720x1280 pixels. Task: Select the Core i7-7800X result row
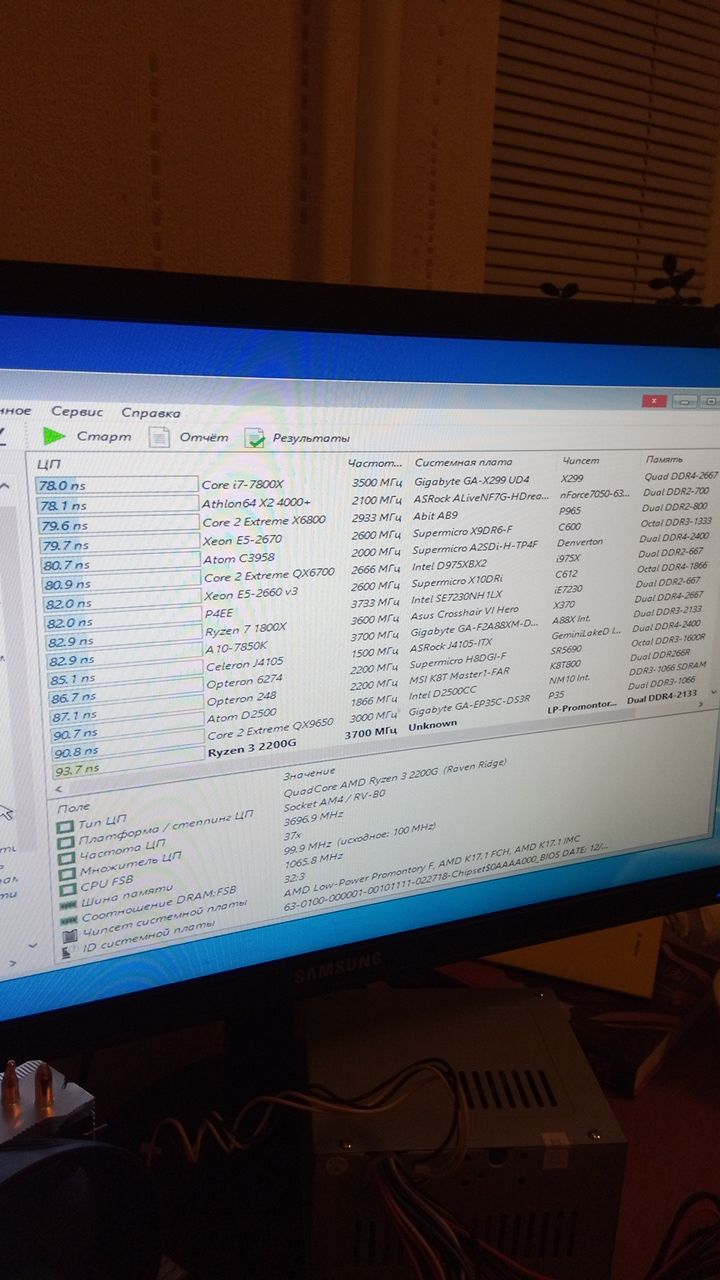click(376, 483)
